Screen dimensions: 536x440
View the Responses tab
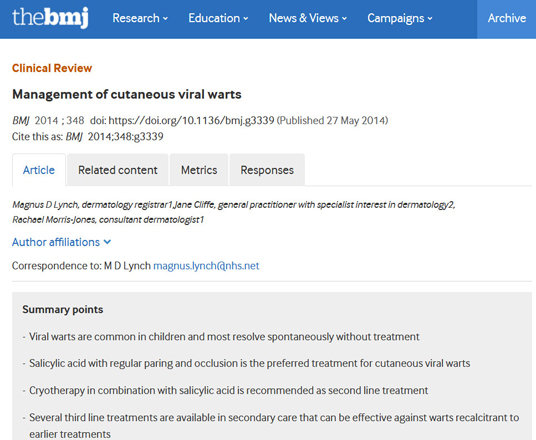[267, 170]
